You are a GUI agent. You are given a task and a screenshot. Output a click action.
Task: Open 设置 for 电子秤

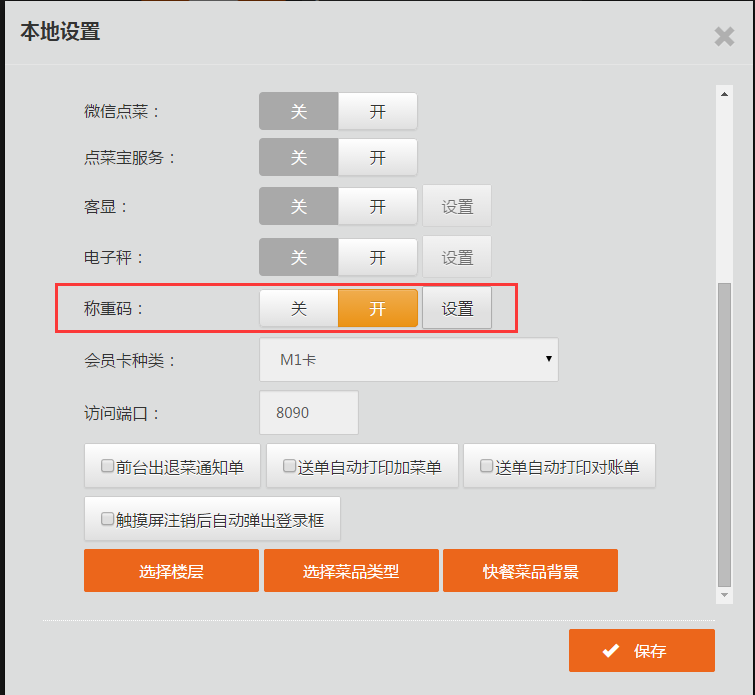coord(457,257)
